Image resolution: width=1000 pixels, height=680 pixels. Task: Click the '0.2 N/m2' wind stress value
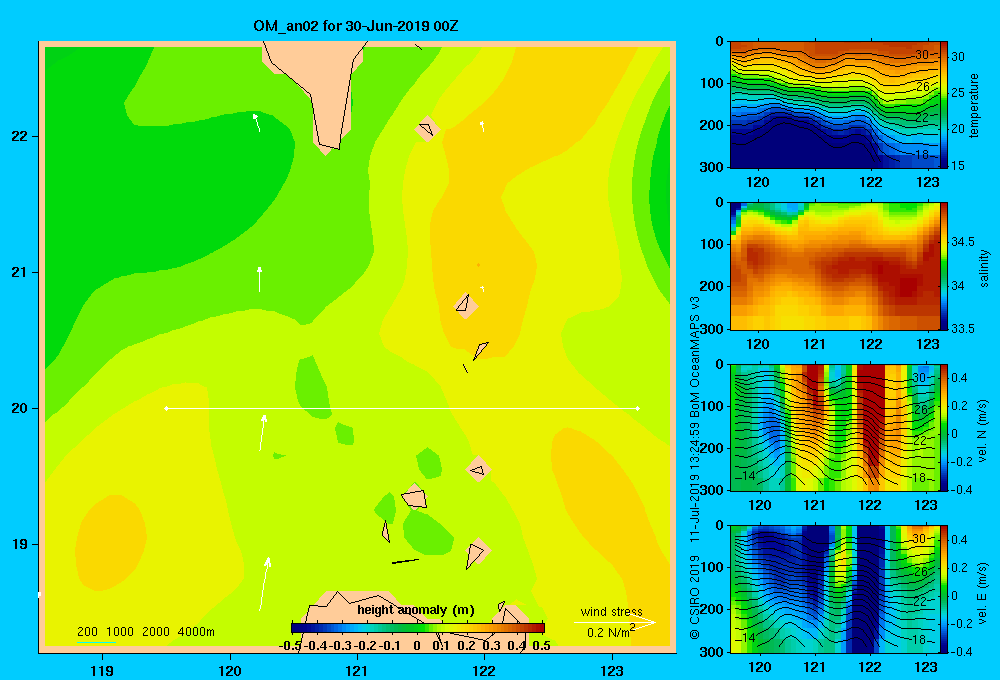[611, 632]
